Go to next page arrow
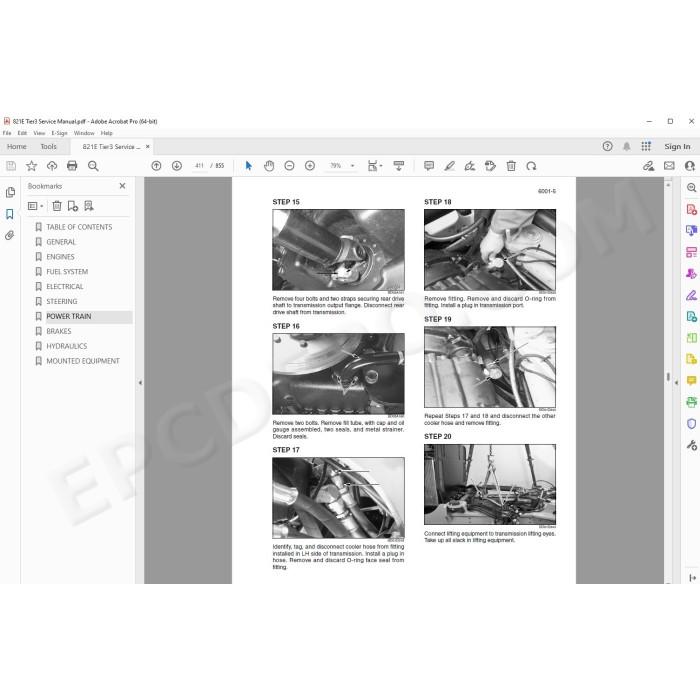Viewport: 700px width, 700px height. 177,166
